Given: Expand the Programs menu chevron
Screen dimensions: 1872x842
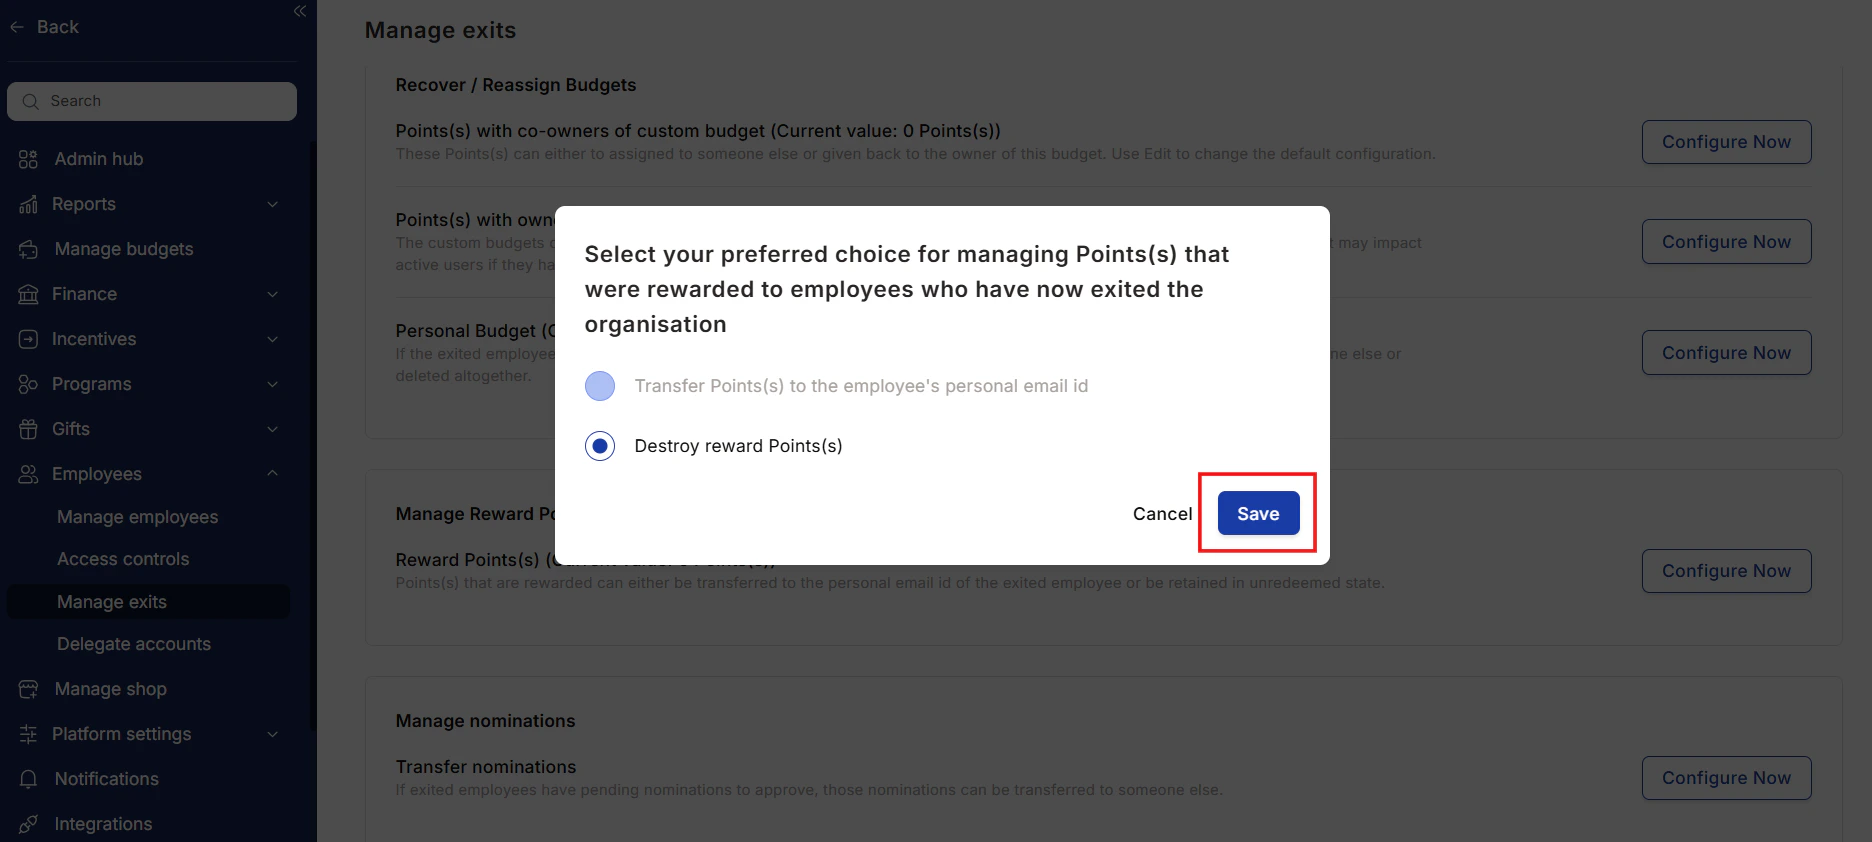Looking at the screenshot, I should pyautogui.click(x=273, y=384).
